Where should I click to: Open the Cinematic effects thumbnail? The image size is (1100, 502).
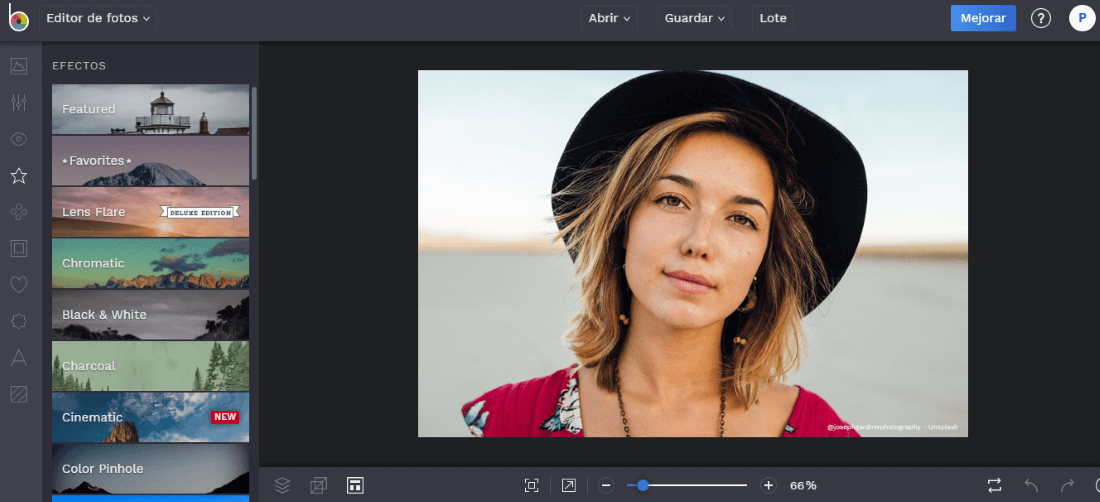pos(150,417)
